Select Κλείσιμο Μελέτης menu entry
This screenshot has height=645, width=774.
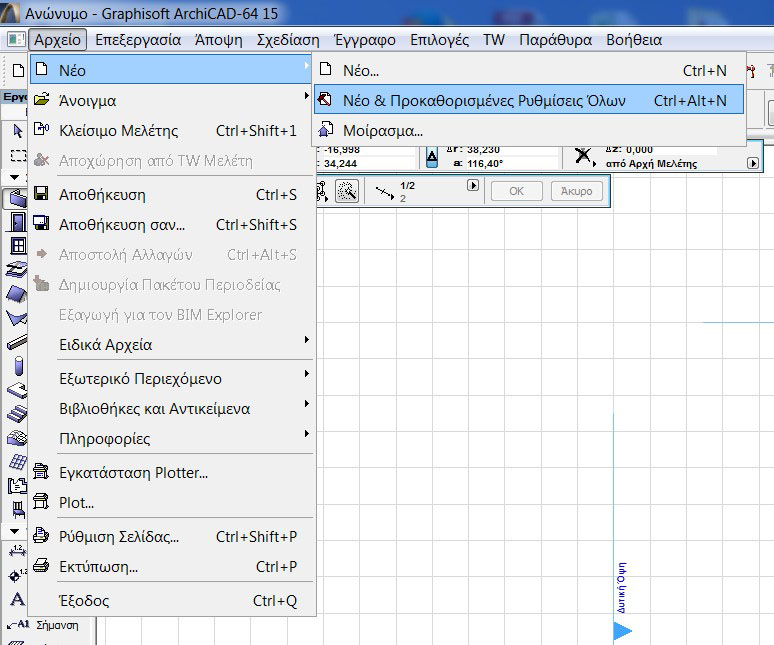171,131
